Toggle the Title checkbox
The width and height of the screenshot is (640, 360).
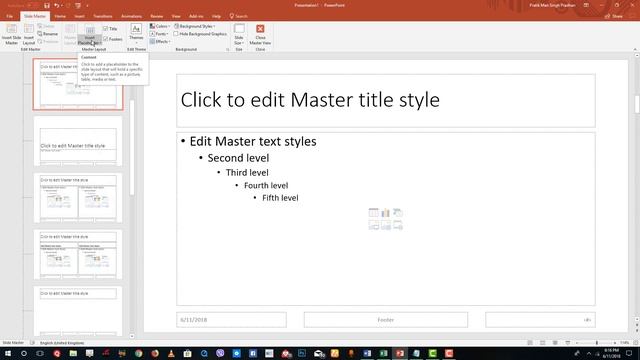(x=110, y=29)
